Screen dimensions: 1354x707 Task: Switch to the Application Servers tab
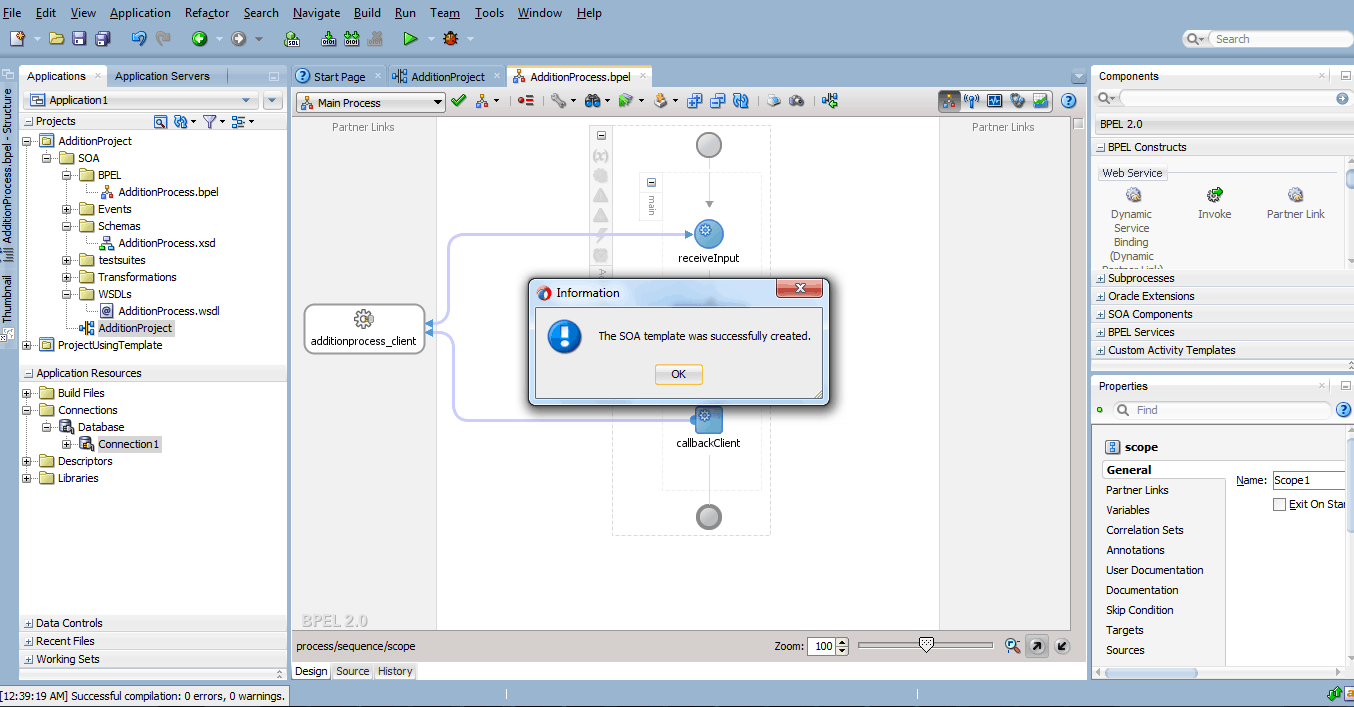(x=162, y=76)
